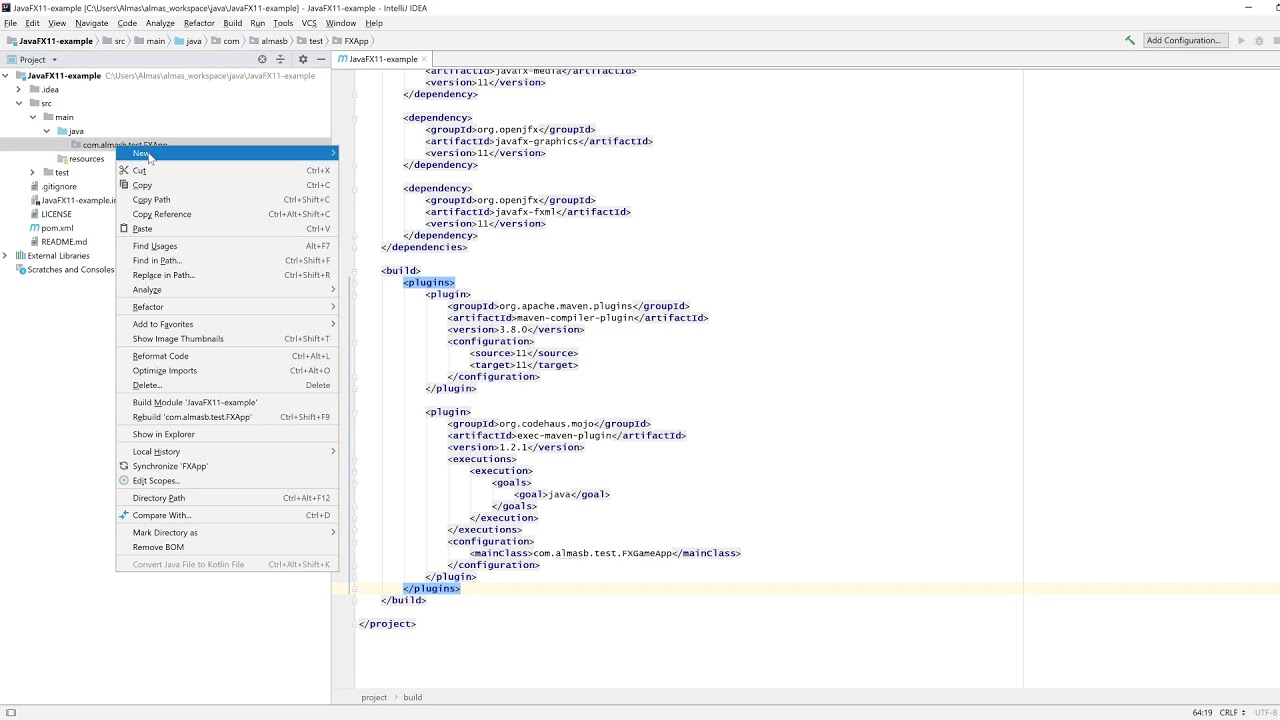Image resolution: width=1280 pixels, height=720 pixels.
Task: Collapse the main folder
Action: (x=33, y=117)
